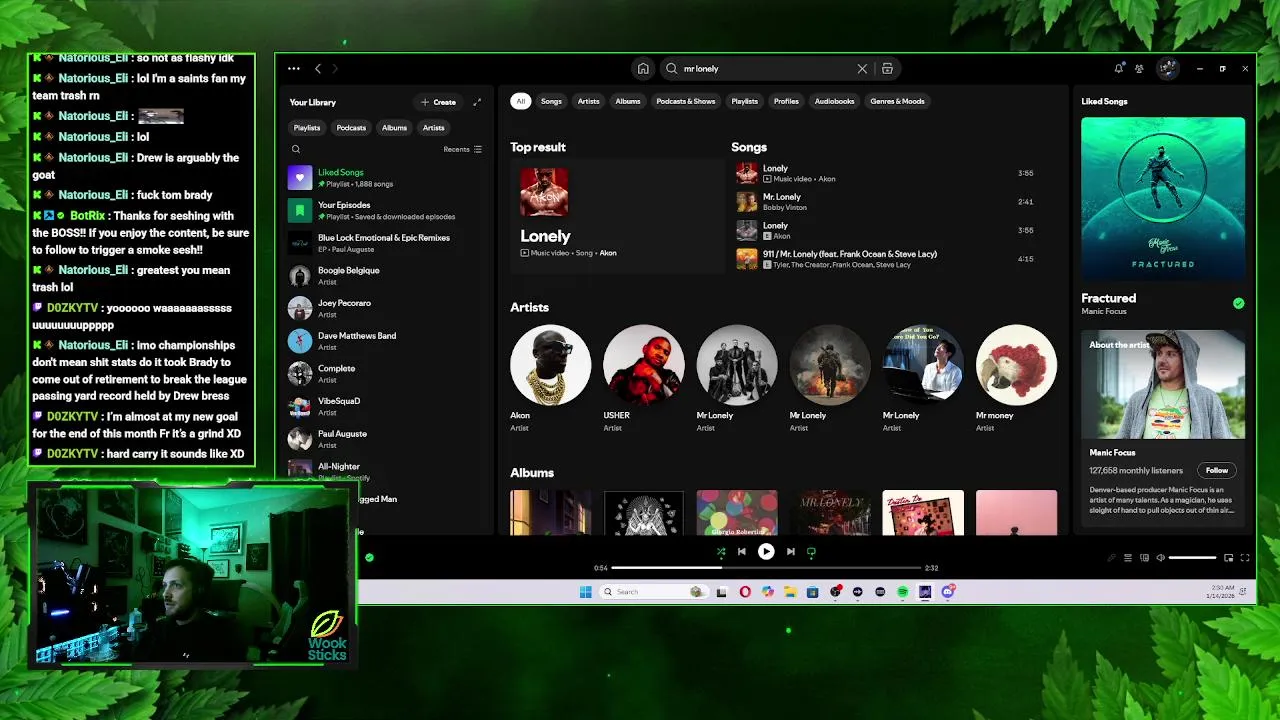The height and width of the screenshot is (720, 1280).
Task: Click the Windows taskbar Search box
Action: [x=654, y=592]
